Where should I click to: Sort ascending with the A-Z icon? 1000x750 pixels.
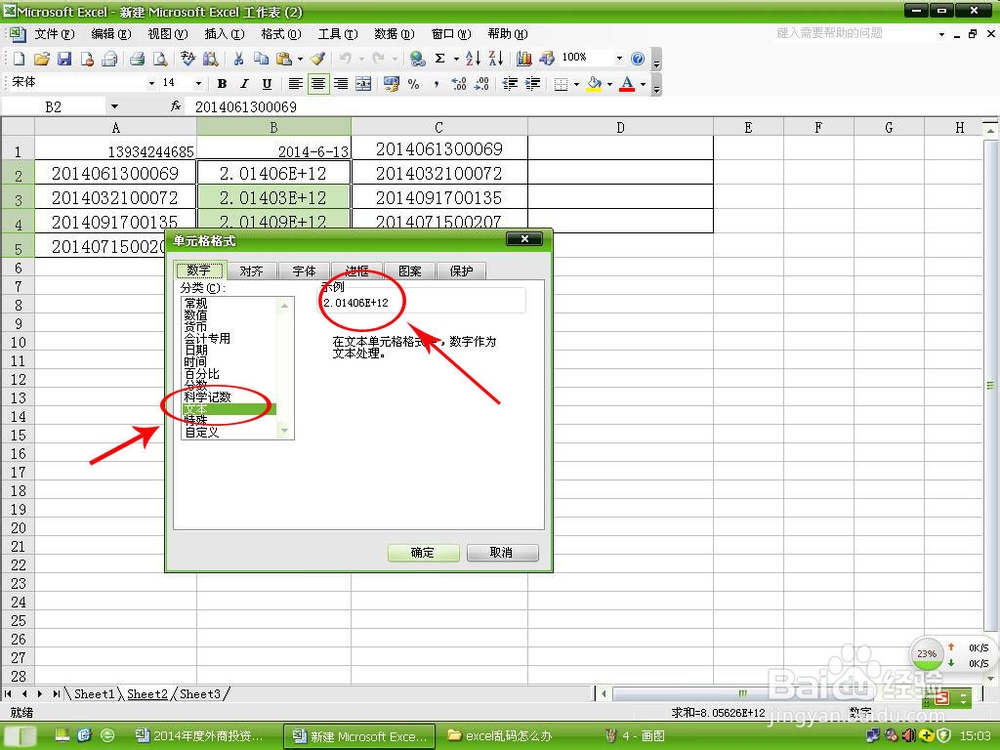point(473,59)
